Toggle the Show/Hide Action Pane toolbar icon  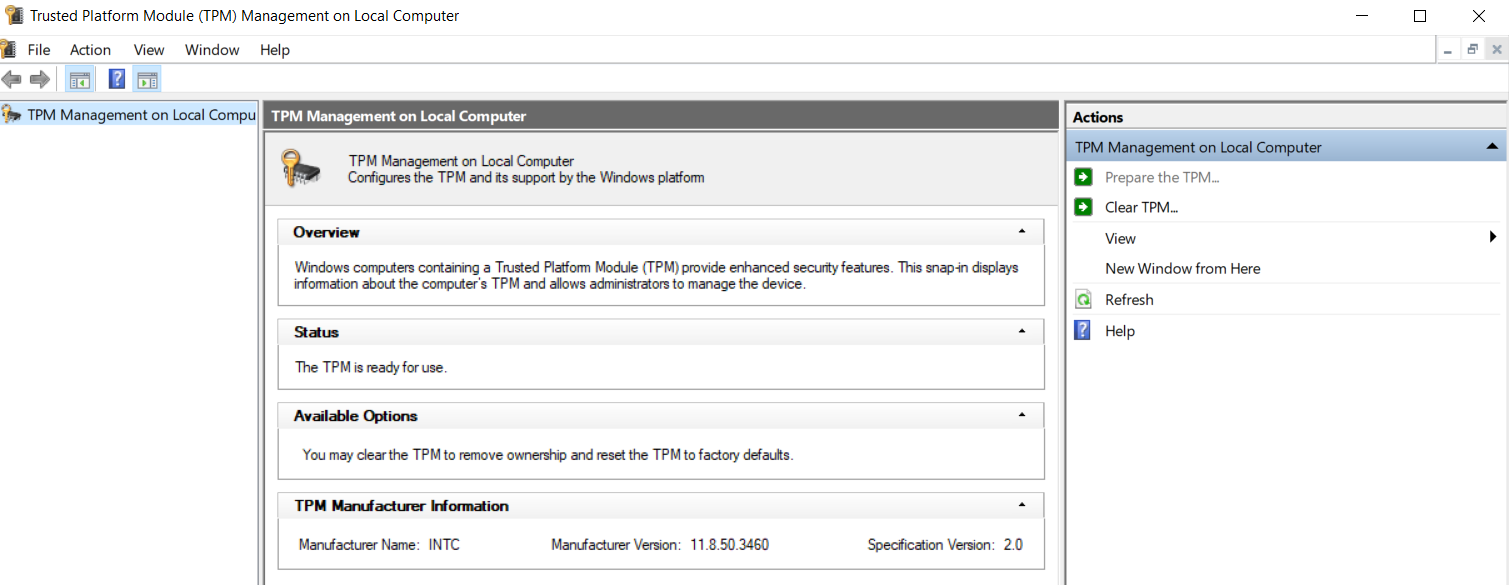point(147,80)
